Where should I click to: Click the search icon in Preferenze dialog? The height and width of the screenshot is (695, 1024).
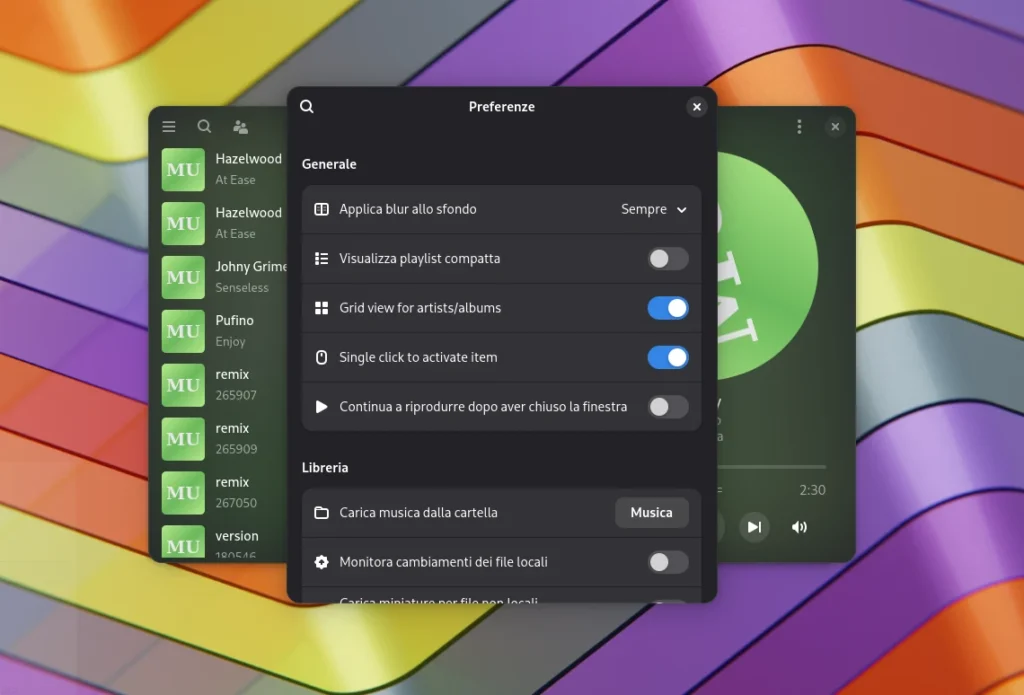307,107
